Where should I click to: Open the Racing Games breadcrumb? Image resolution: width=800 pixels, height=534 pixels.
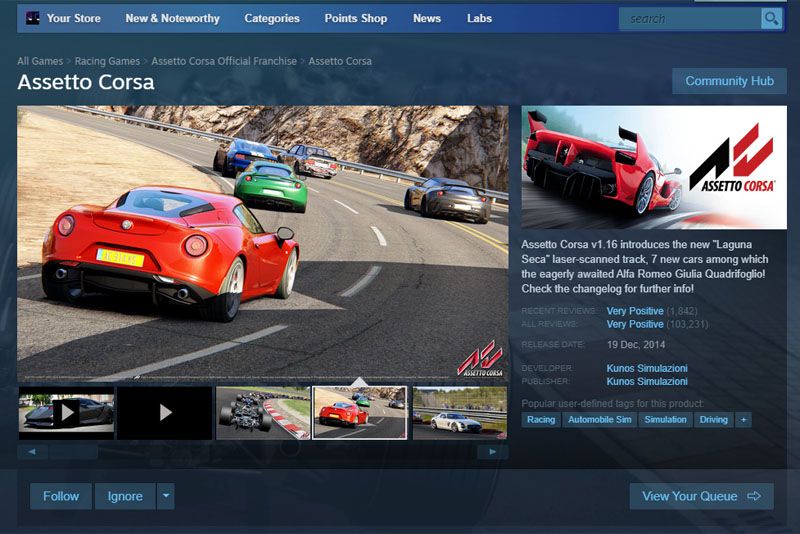107,61
